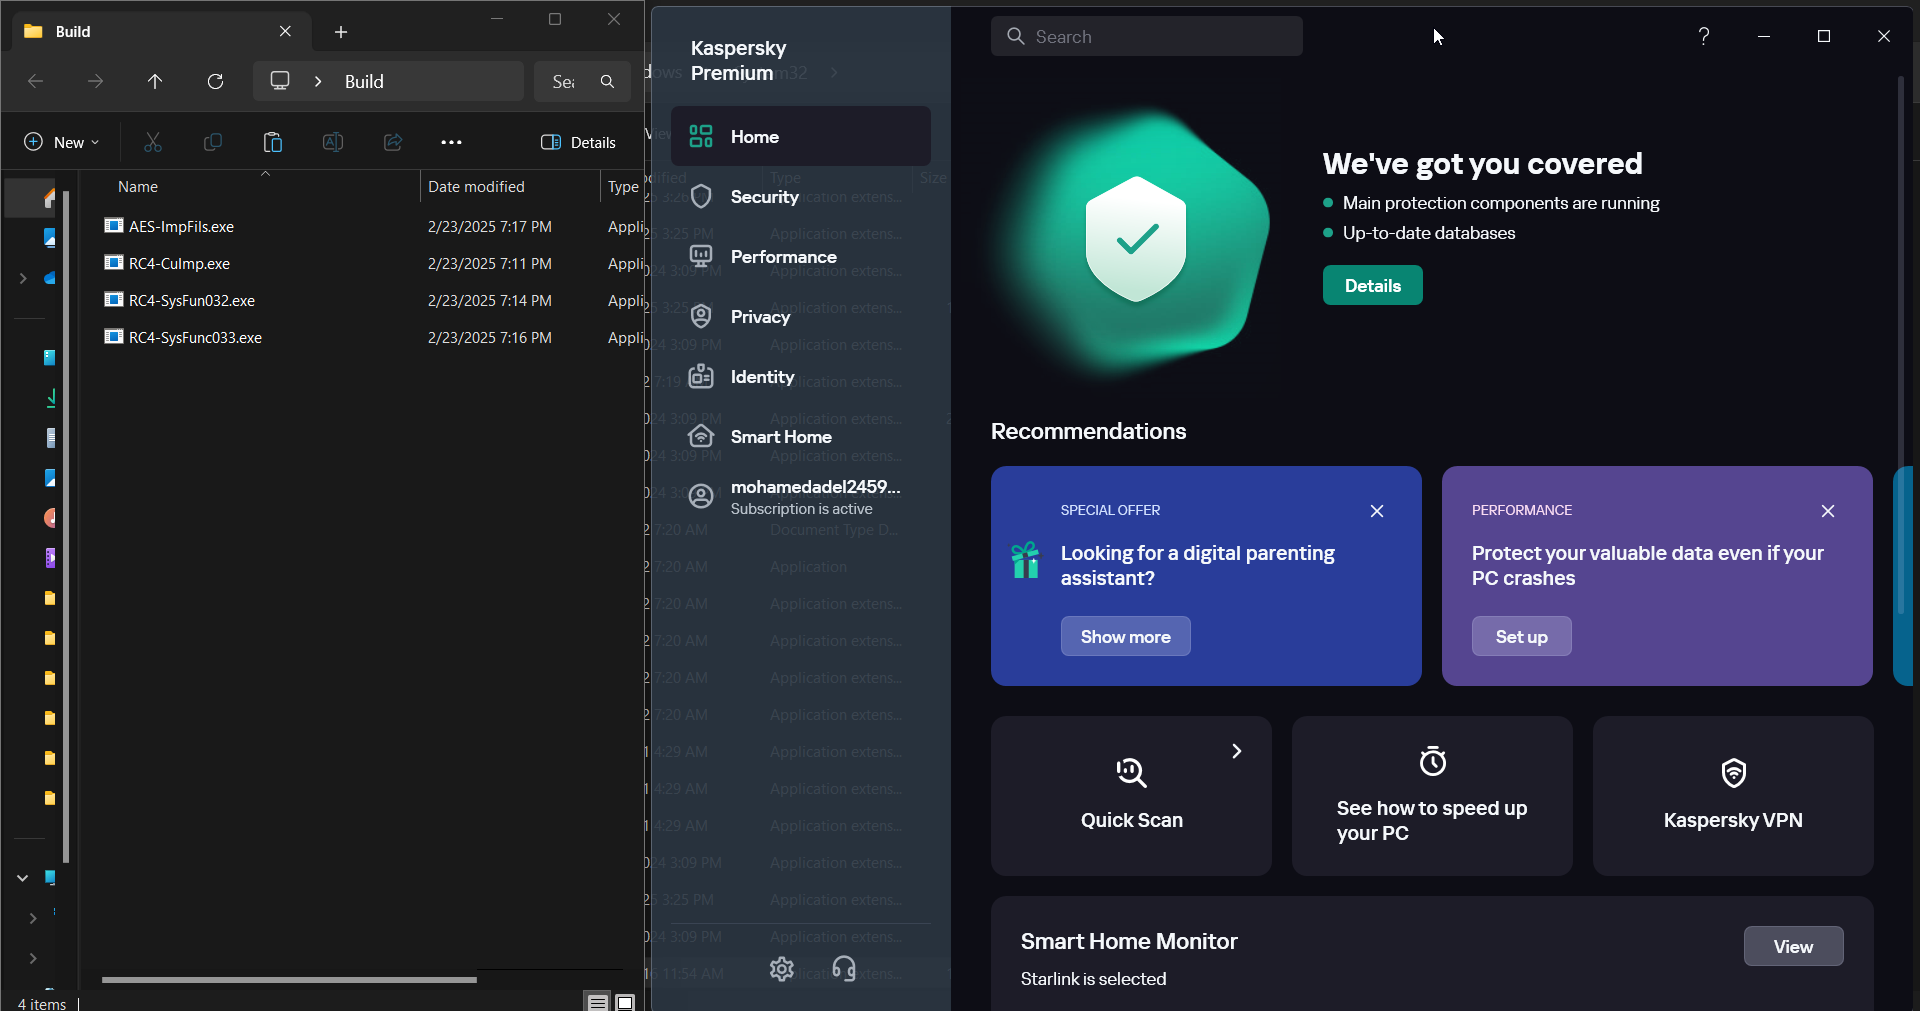Screen dimensions: 1920x1011
Task: Expand breadcrumb chevron before Build
Action: coord(318,81)
